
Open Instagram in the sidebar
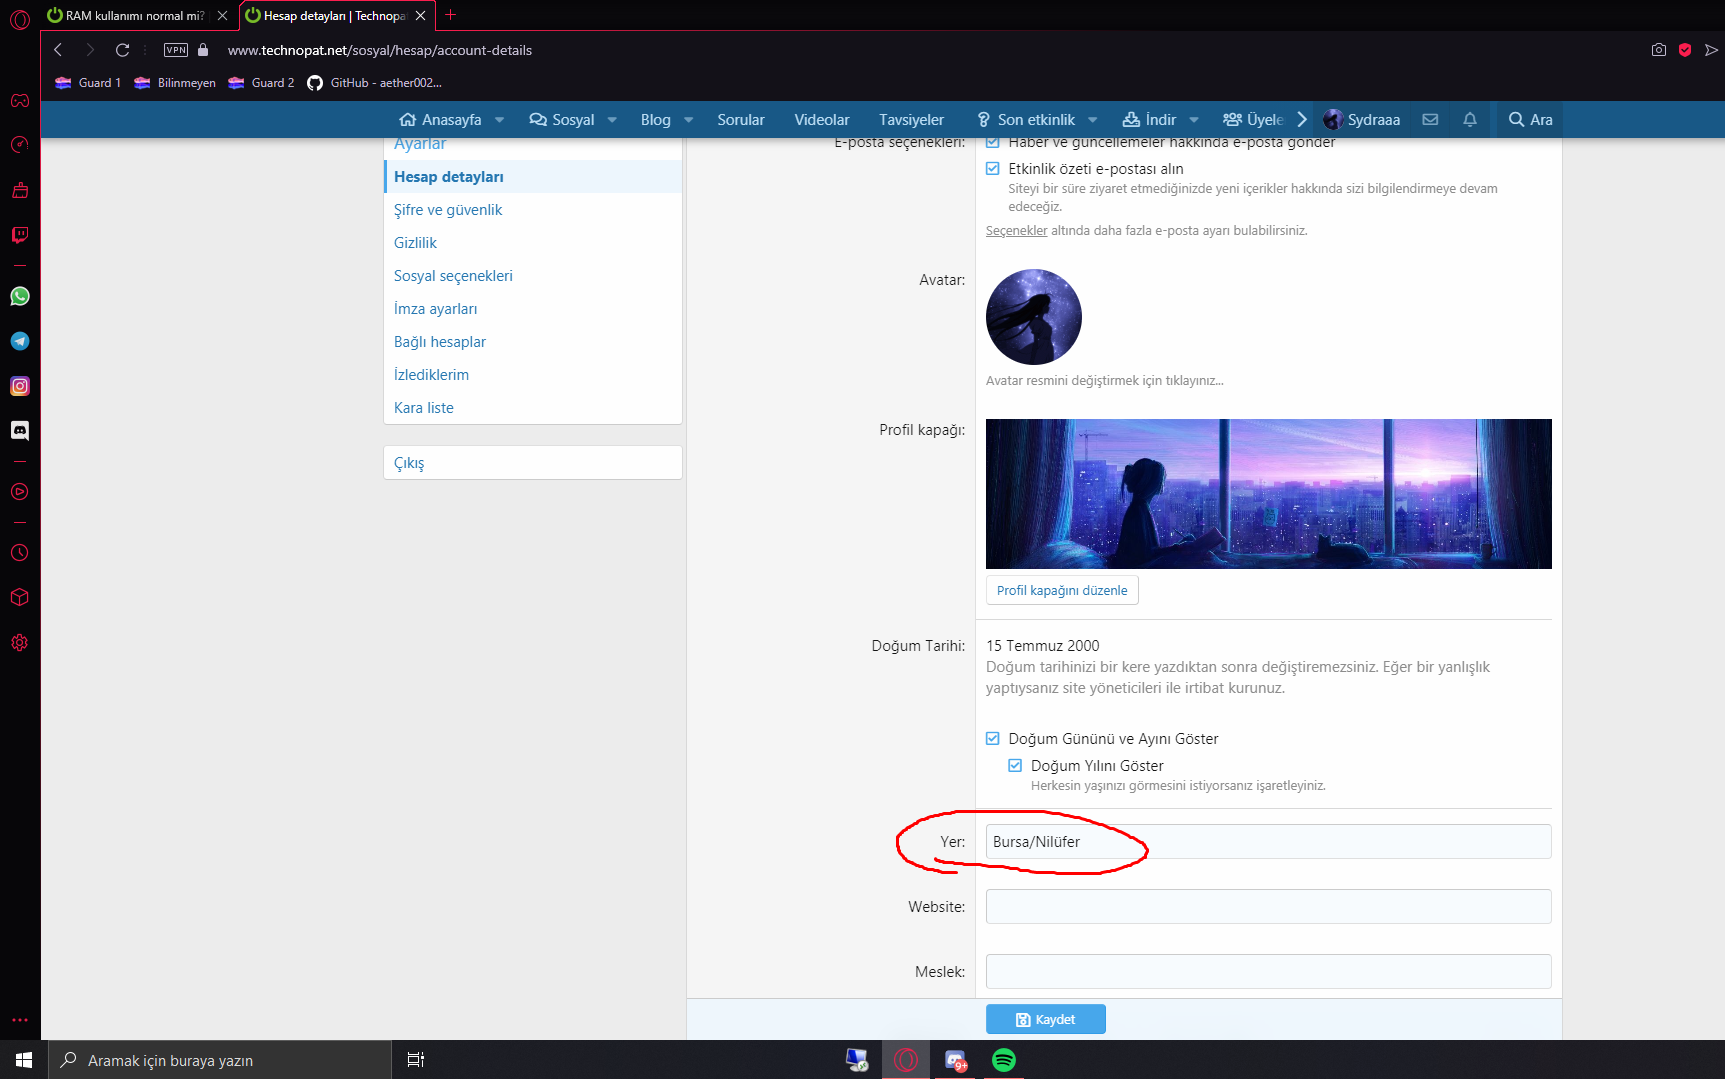(20, 386)
